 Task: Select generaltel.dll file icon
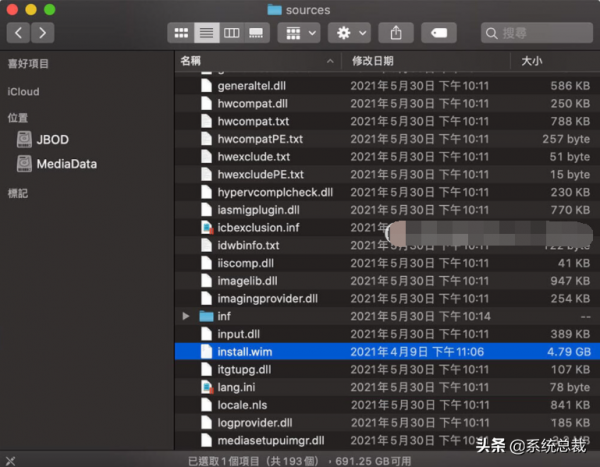(206, 86)
